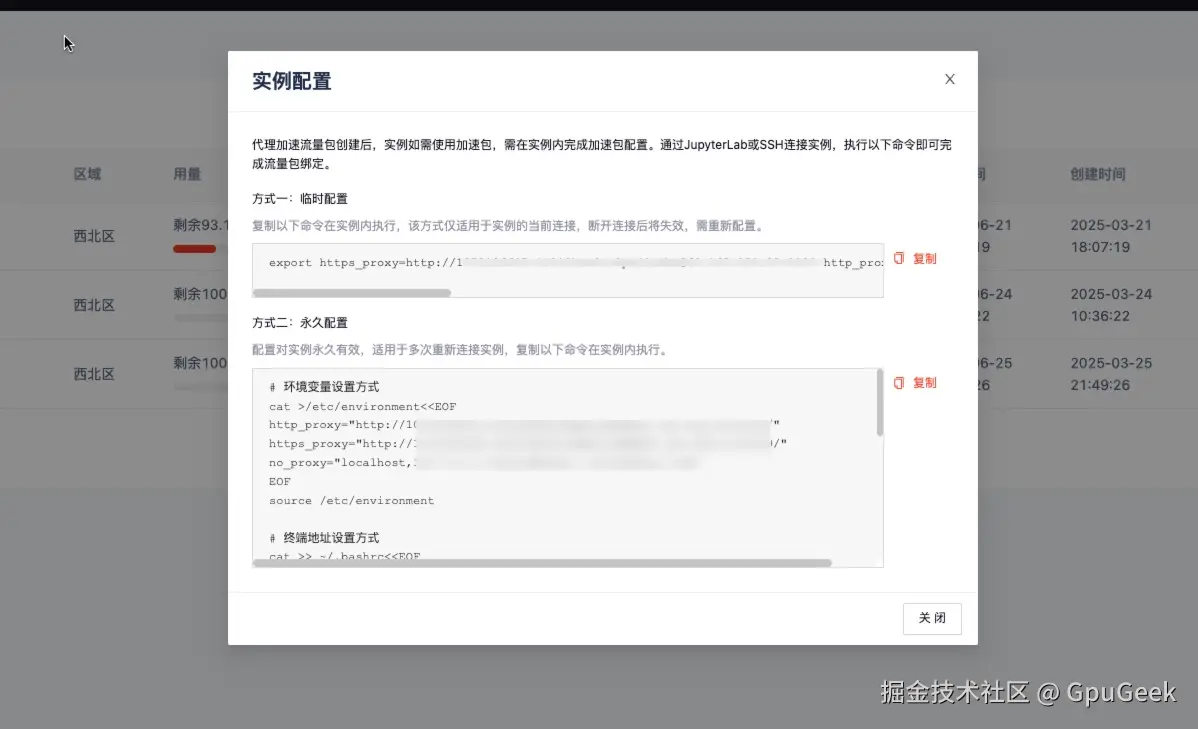
Task: Click the '# 环境变量设置方式' comment line
Action: click(x=324, y=387)
